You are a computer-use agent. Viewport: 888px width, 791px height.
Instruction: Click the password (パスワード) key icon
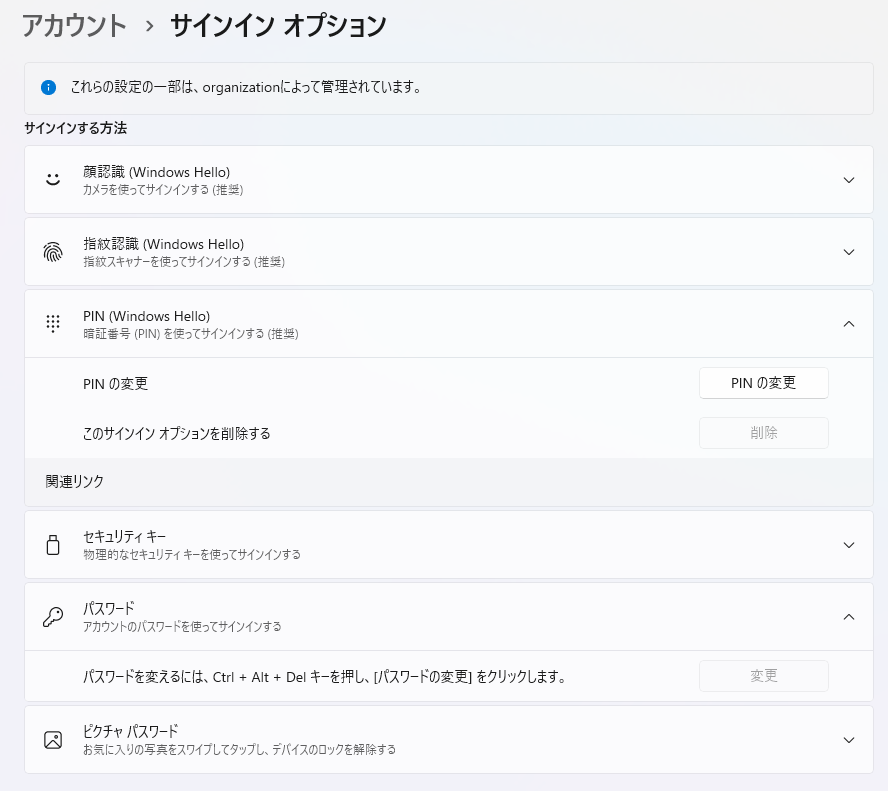(x=53, y=617)
